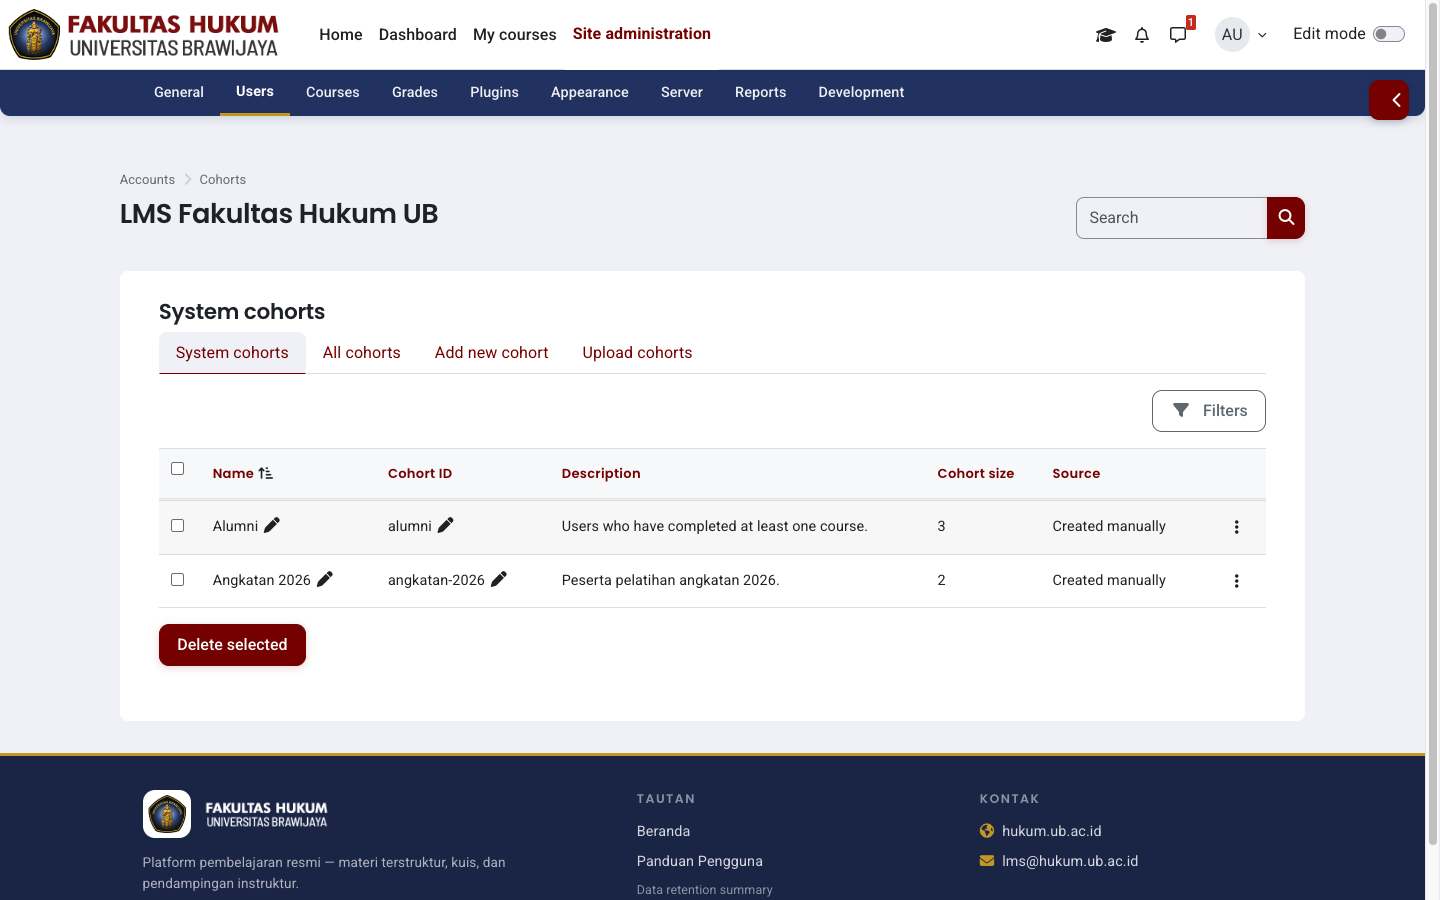The image size is (1440, 900).
Task: Click the search magnifier button
Action: [x=1286, y=218]
